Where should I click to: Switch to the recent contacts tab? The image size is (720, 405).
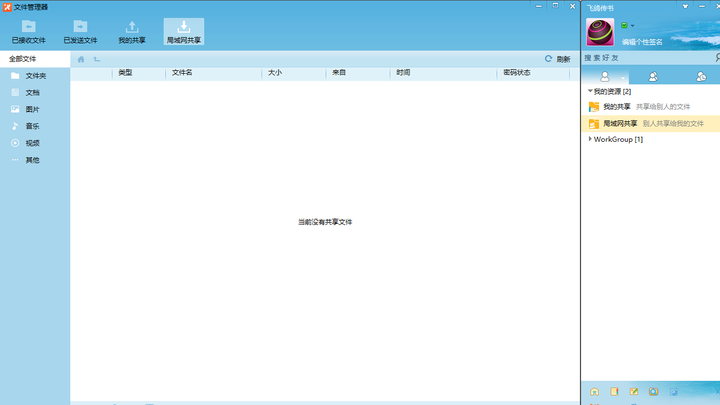point(701,76)
